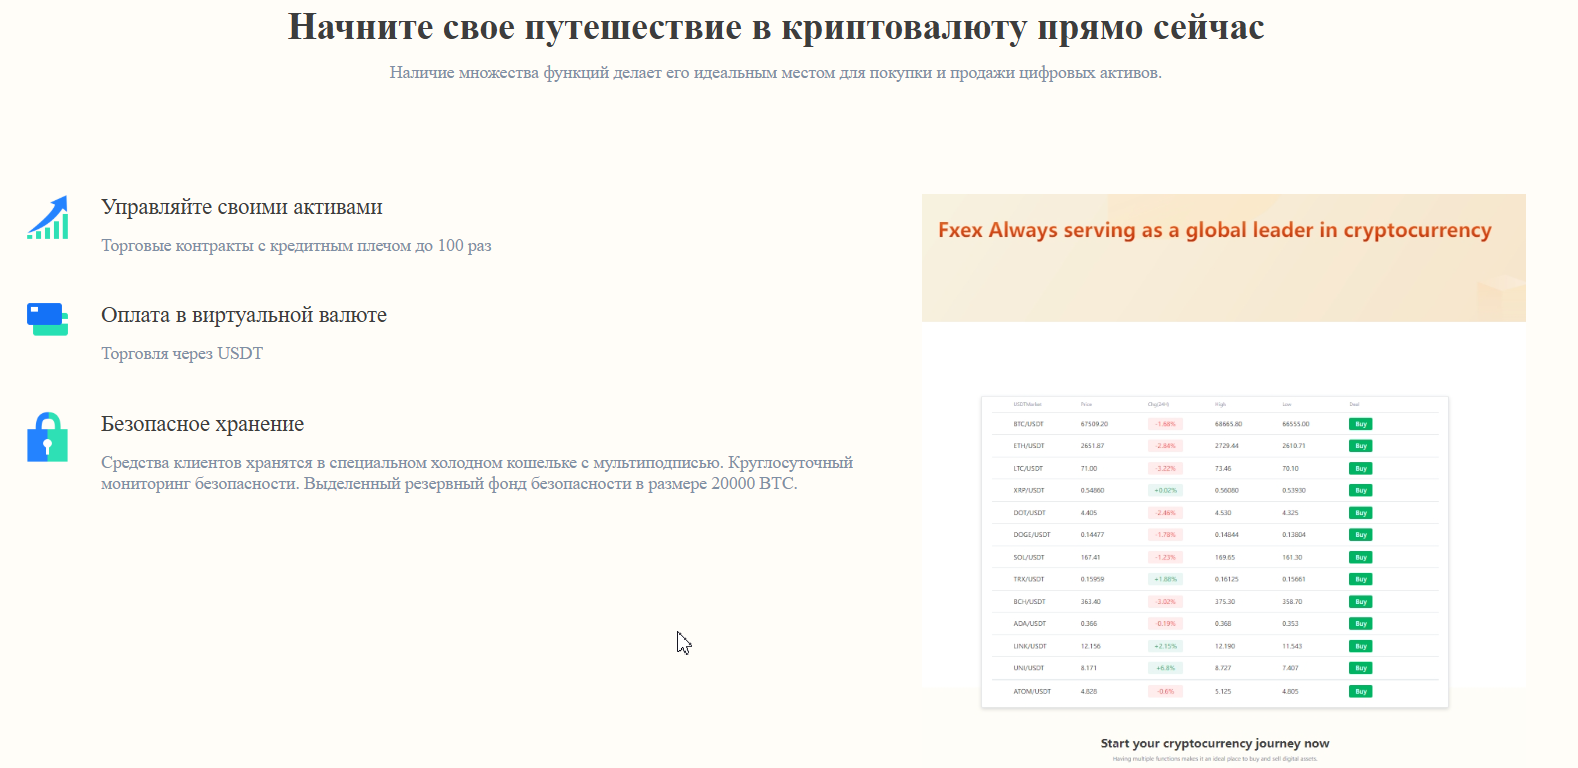Click the +6.8% change badge
This screenshot has width=1578, height=768.
tap(1165, 668)
